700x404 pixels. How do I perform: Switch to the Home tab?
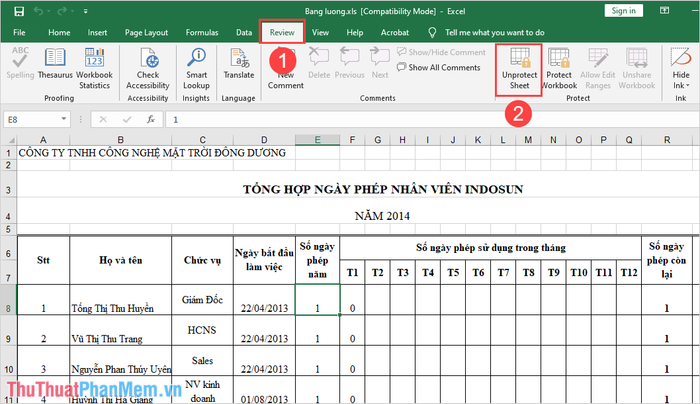[59, 33]
